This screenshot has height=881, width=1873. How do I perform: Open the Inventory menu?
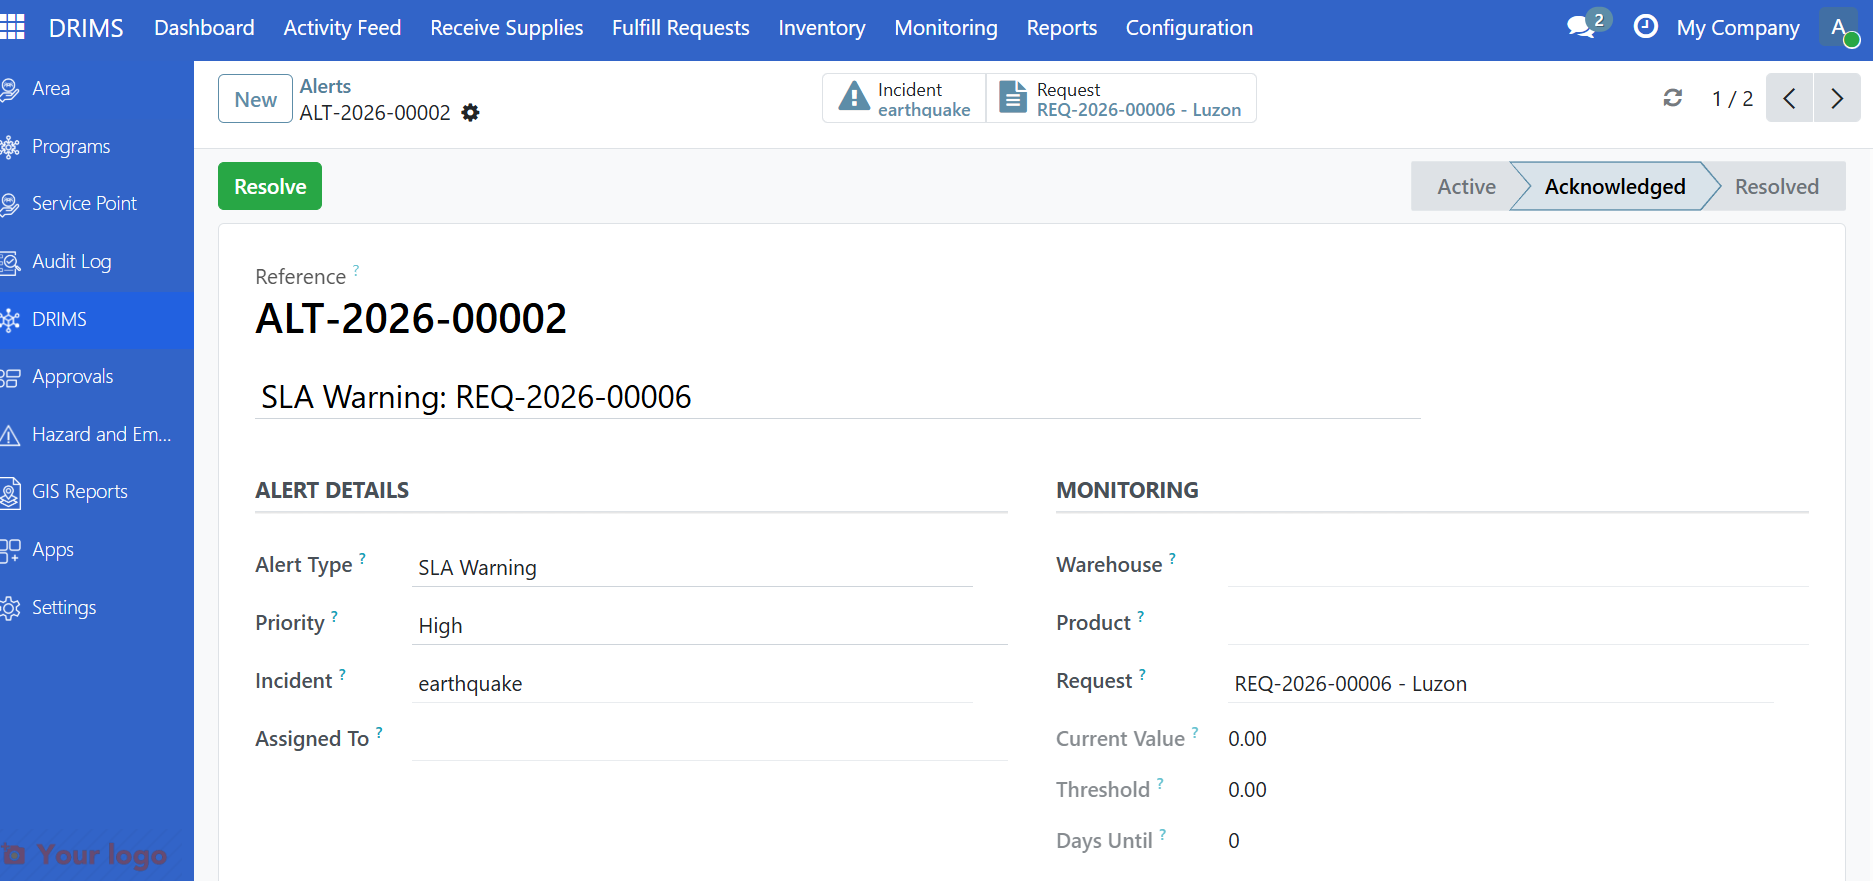click(x=822, y=28)
